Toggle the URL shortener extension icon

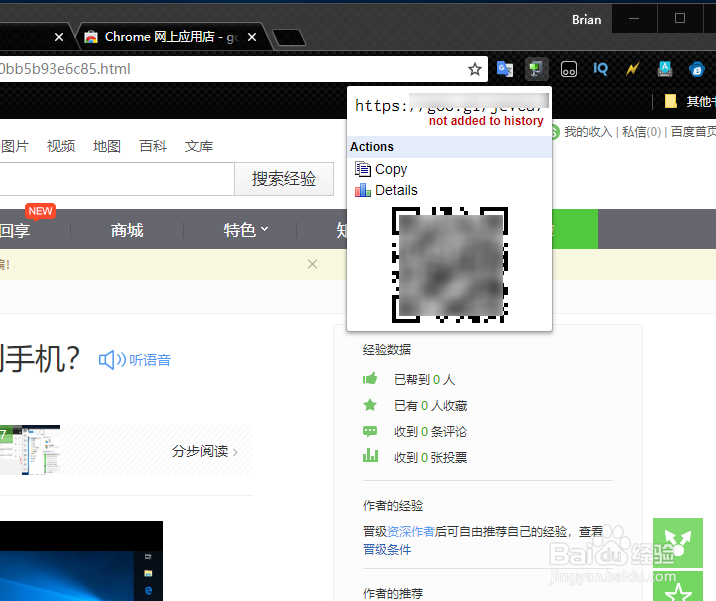point(536,69)
